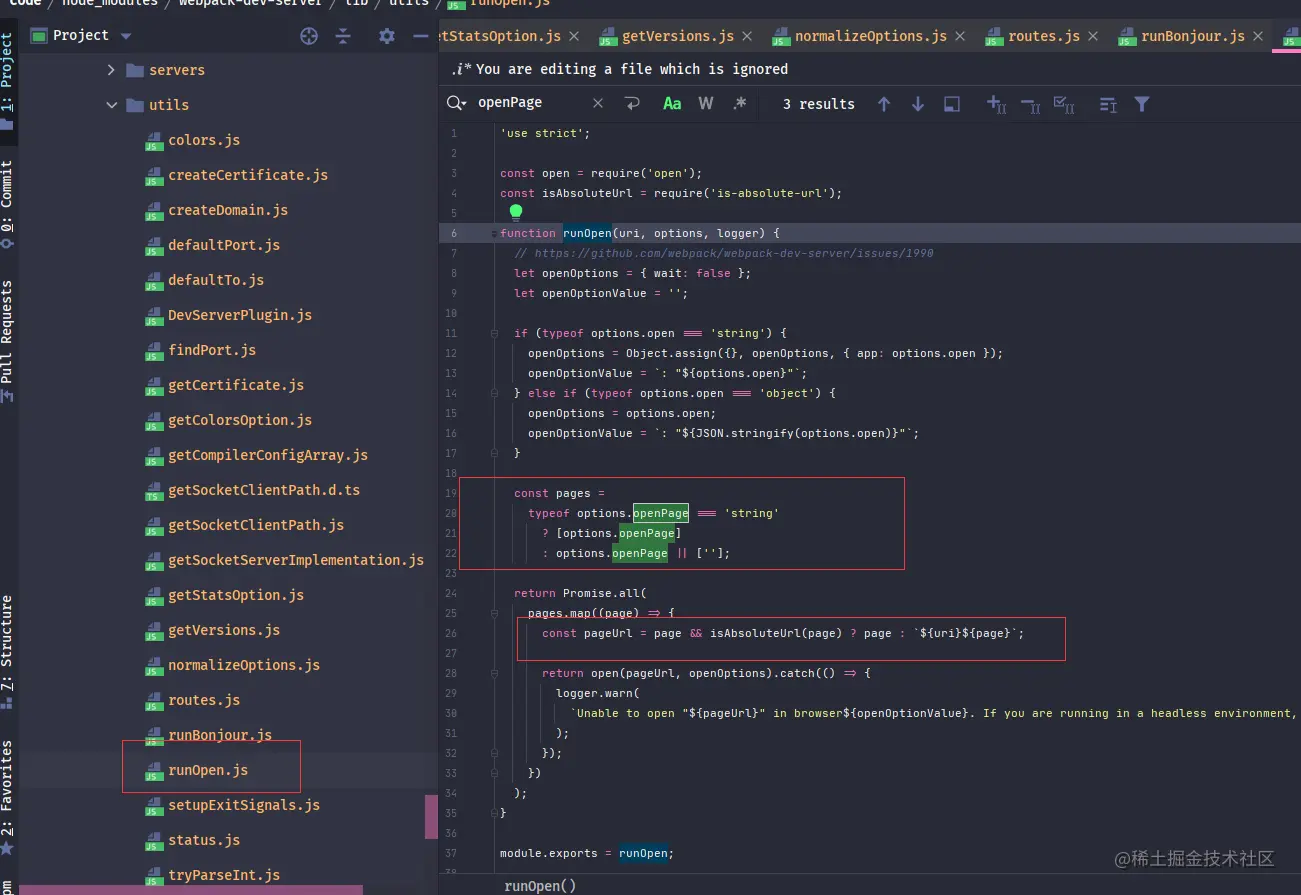Open the Project tool window tab
The image size is (1301, 895).
8,81
